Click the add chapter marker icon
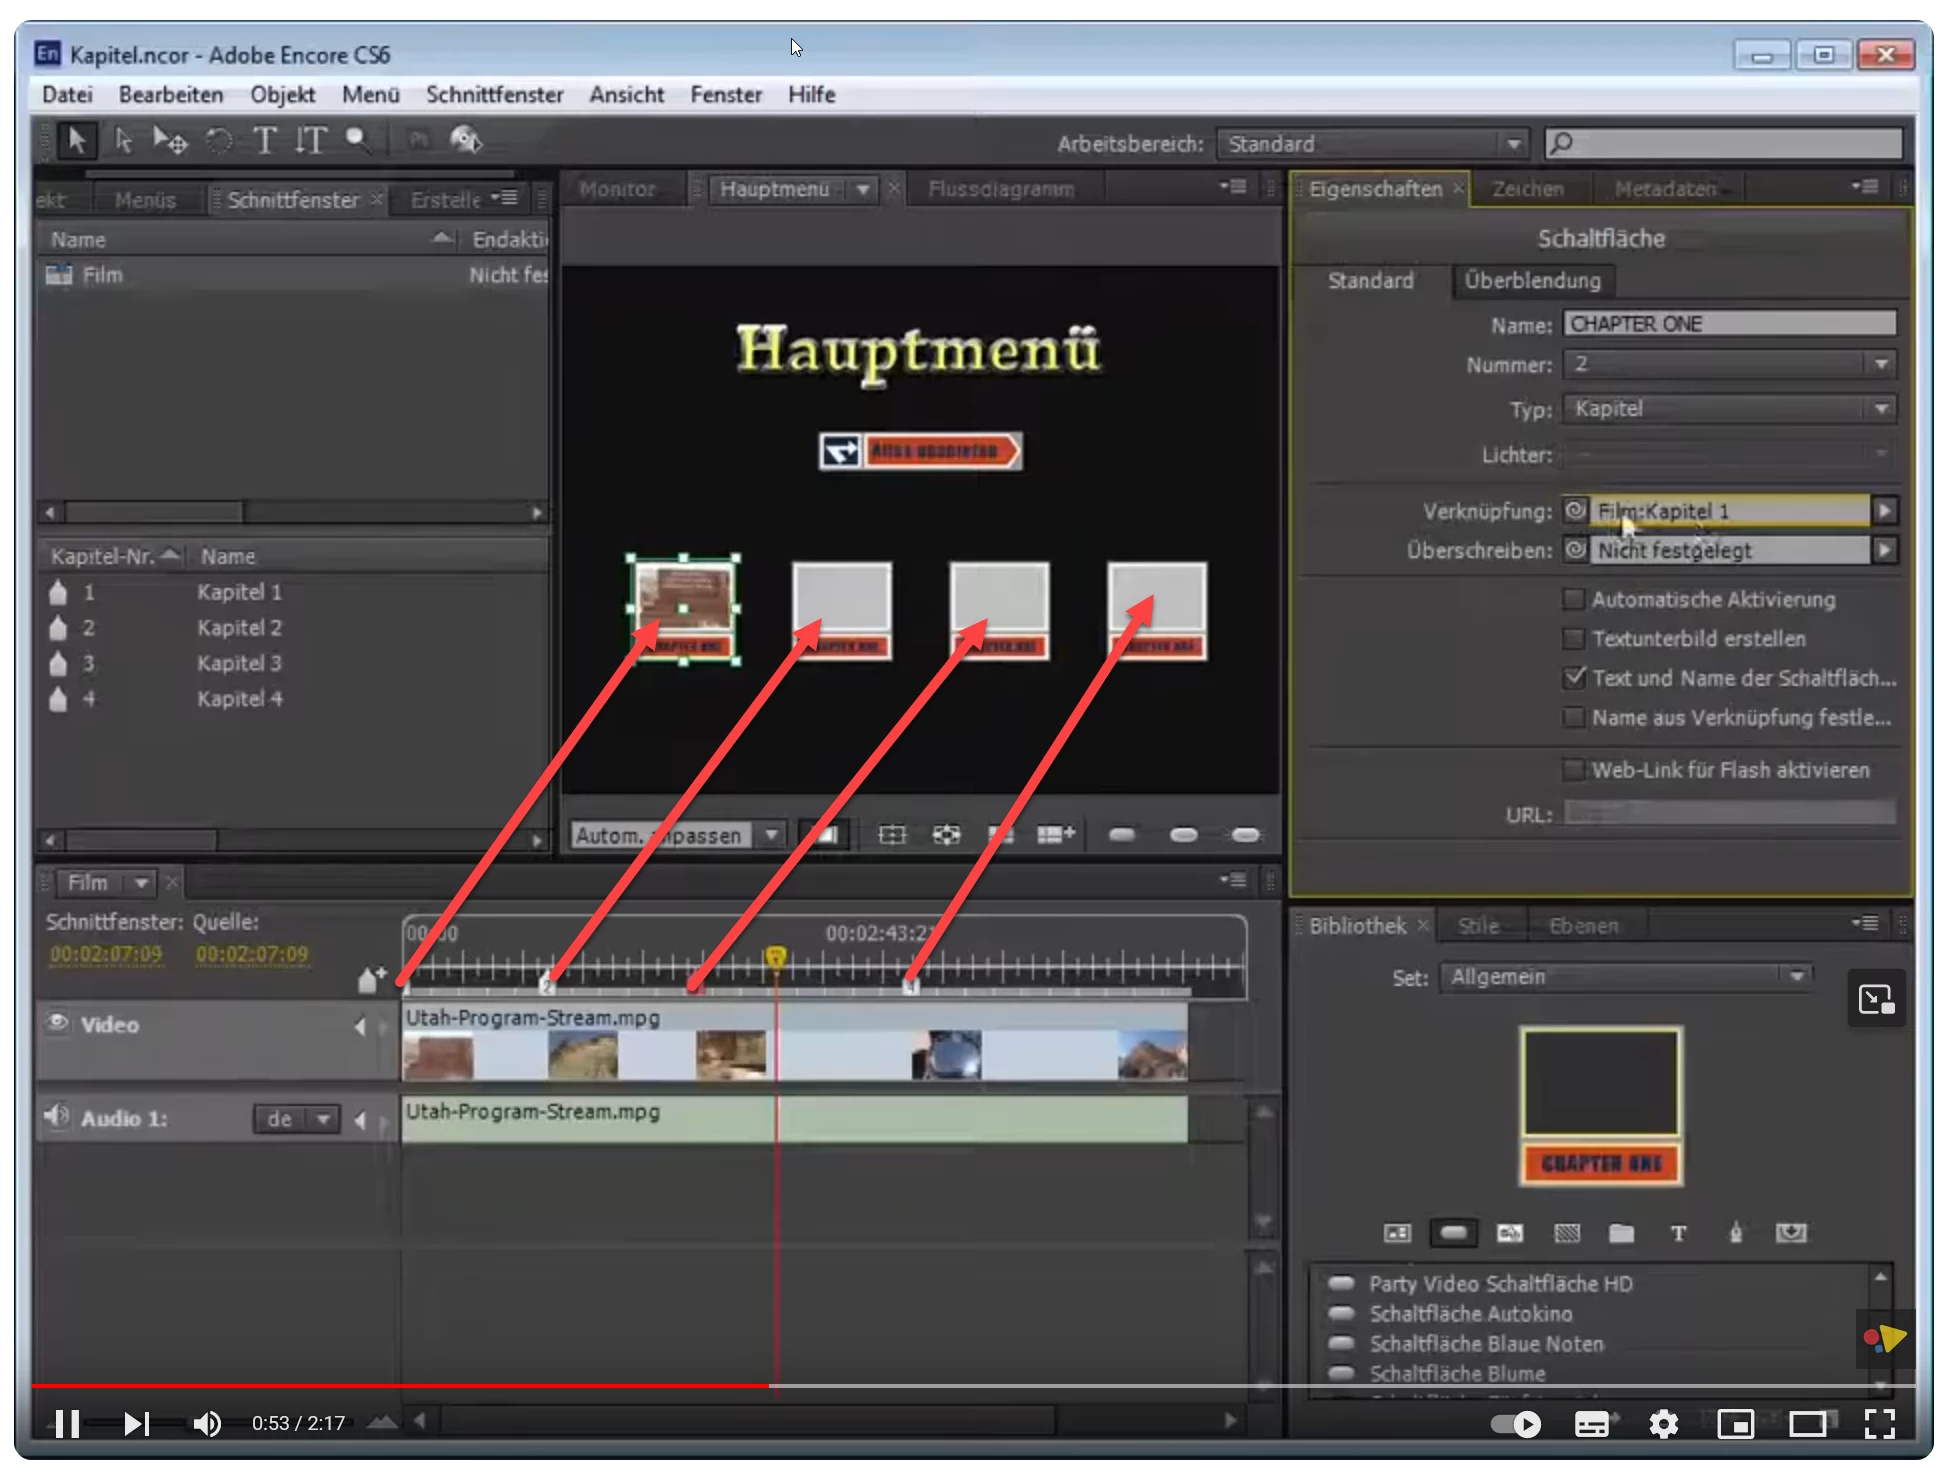 372,978
